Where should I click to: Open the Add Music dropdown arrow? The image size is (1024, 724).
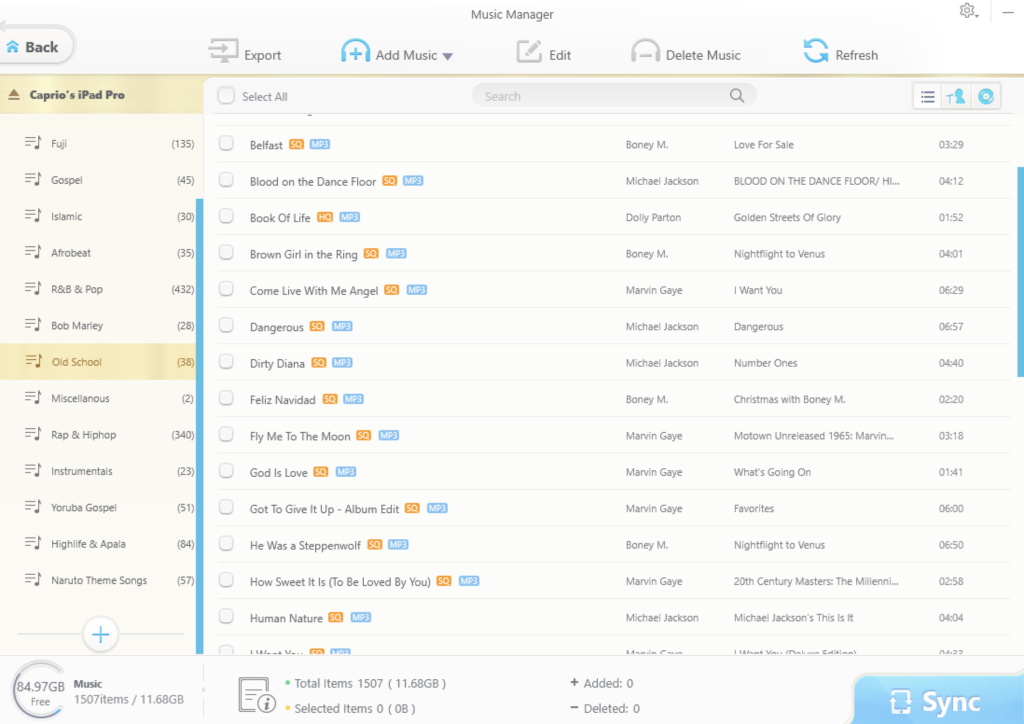[447, 56]
